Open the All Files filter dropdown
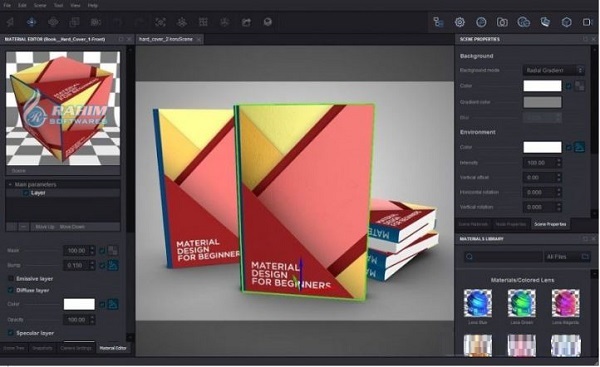The image size is (600, 367). (x=567, y=256)
